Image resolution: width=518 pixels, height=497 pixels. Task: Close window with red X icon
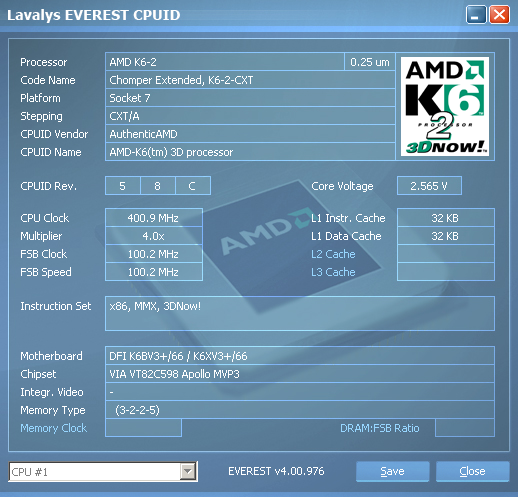[499, 15]
